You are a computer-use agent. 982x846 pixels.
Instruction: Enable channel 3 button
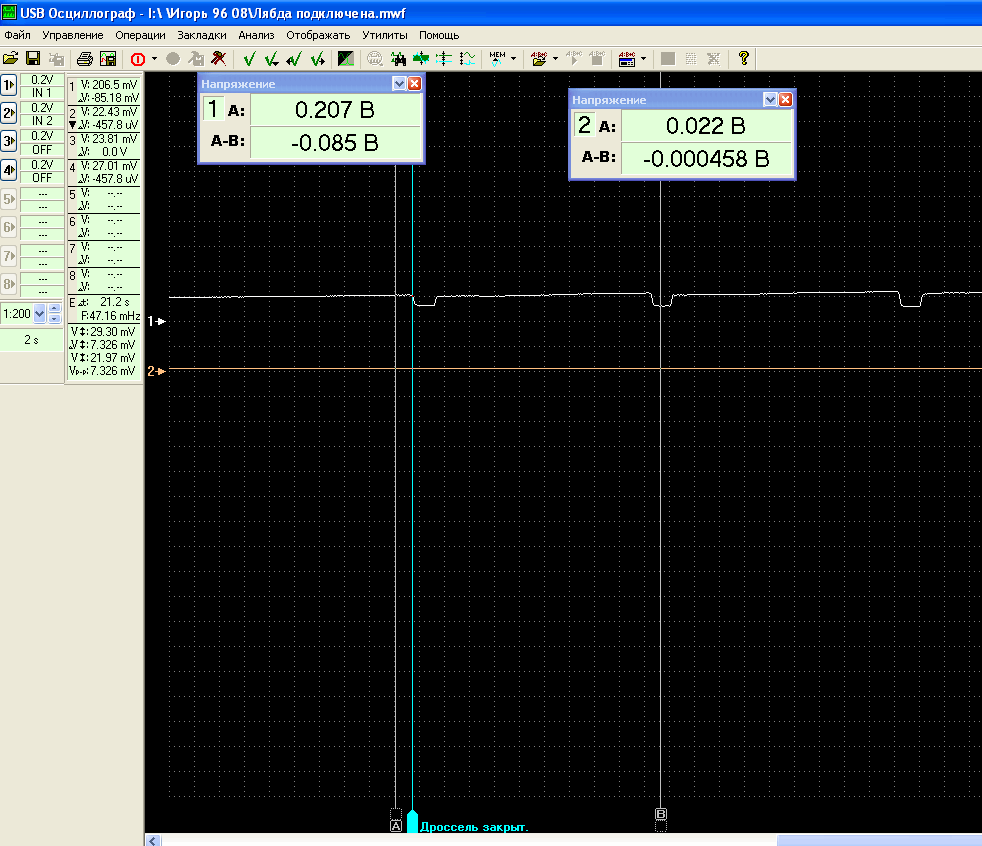tap(9, 141)
